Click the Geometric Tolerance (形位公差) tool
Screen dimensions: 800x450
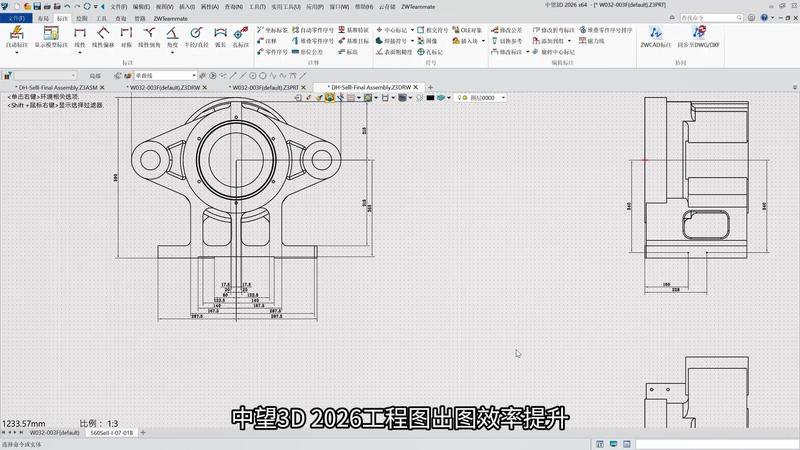[x=307, y=52]
